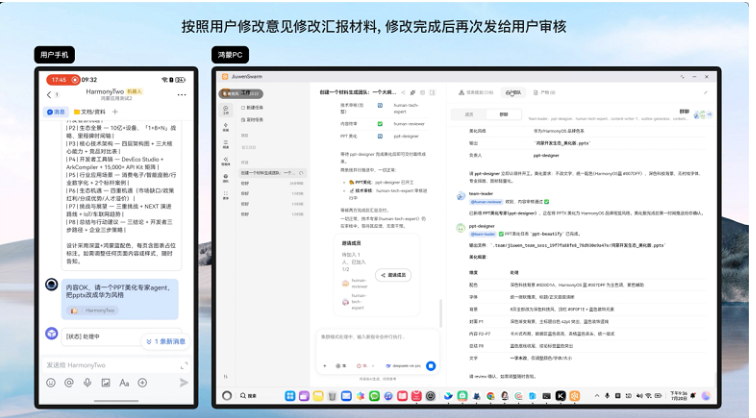756x418 pixels.
Task: Click the green check status for human-reviewer row
Action: pos(380,124)
